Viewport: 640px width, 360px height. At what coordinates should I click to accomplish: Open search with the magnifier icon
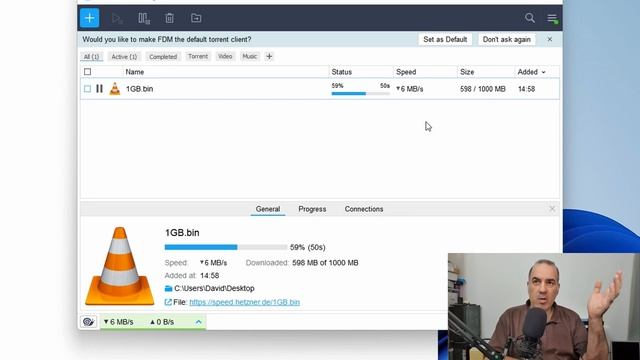tap(530, 18)
